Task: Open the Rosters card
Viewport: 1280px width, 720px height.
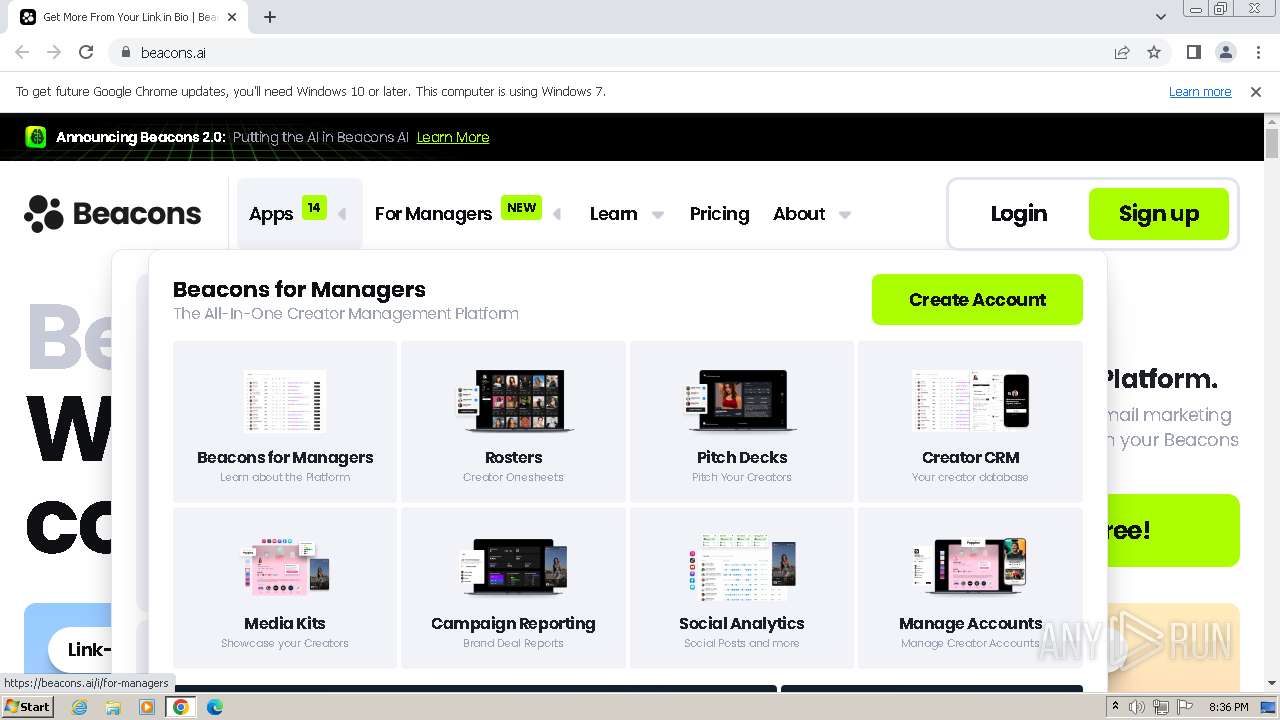Action: pos(514,421)
